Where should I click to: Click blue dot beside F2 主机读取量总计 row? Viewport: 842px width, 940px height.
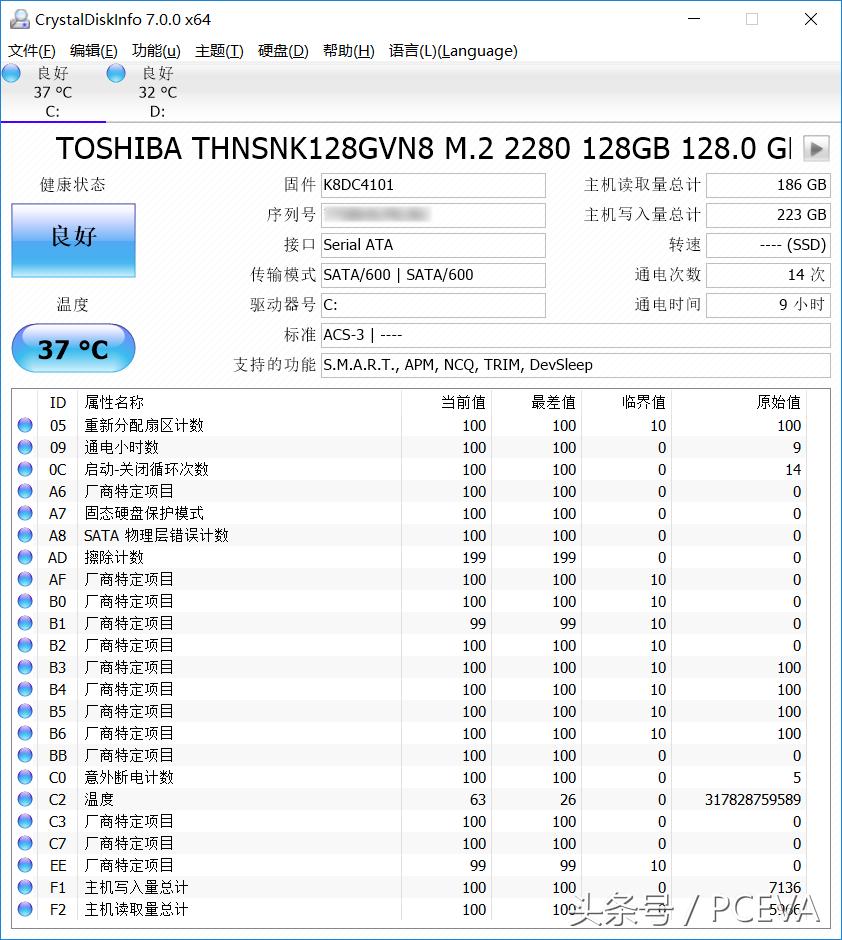click(x=25, y=910)
